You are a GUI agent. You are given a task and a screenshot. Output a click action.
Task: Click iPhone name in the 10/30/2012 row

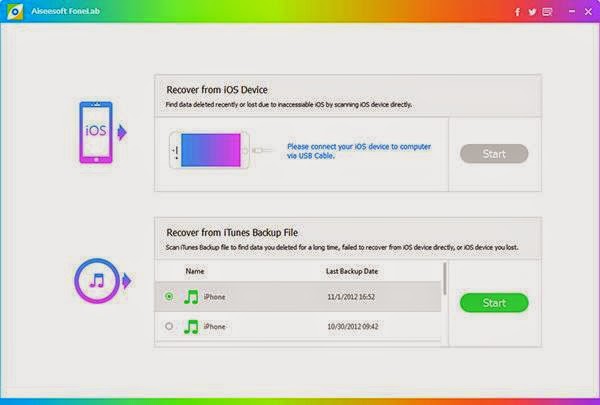coord(214,327)
